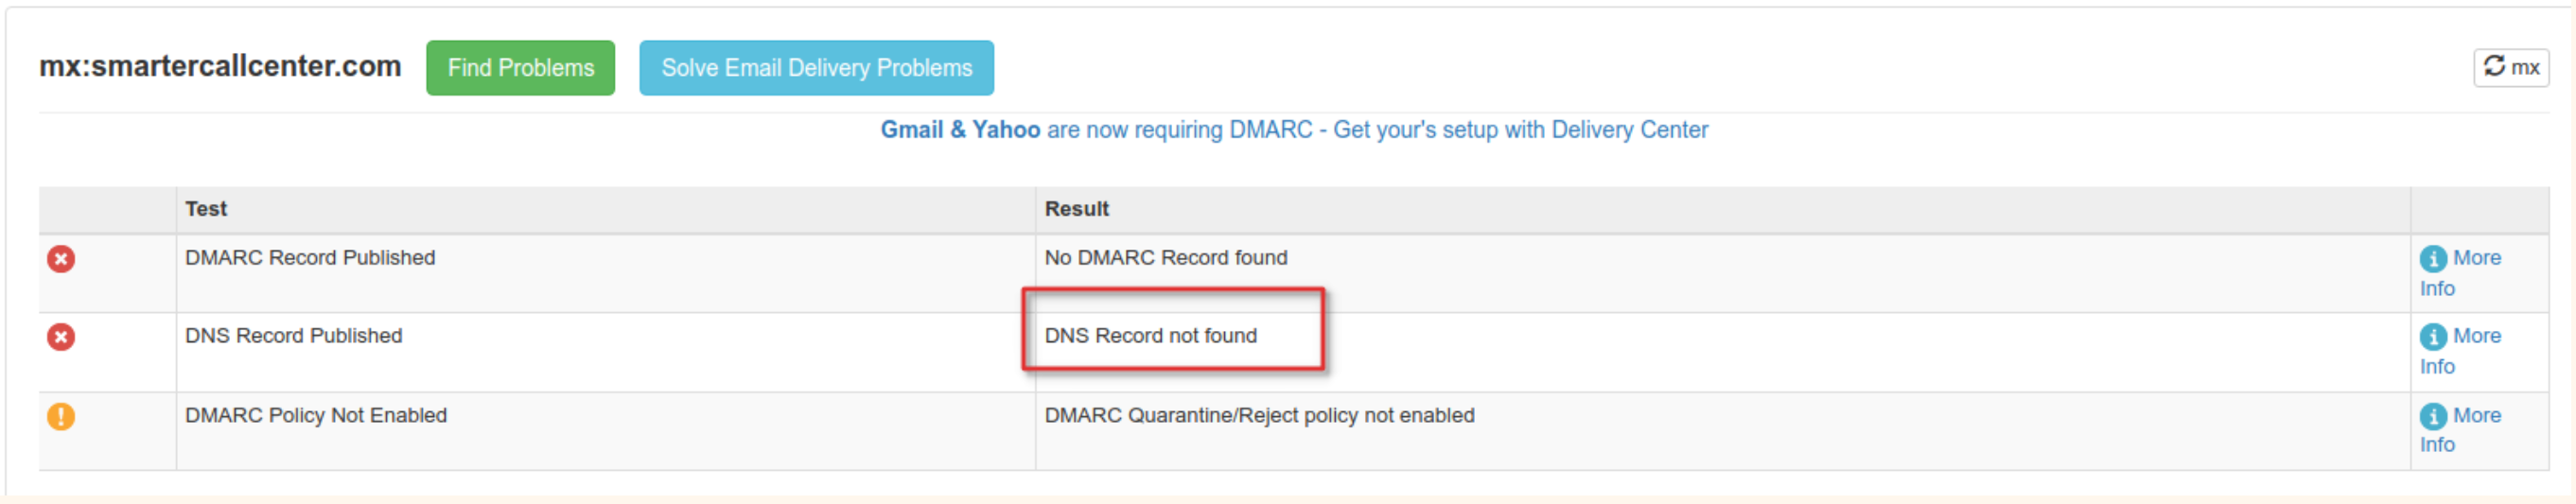Select the DMARC Record Published test name
Viewport: 2576px width, 504px height.
point(310,258)
